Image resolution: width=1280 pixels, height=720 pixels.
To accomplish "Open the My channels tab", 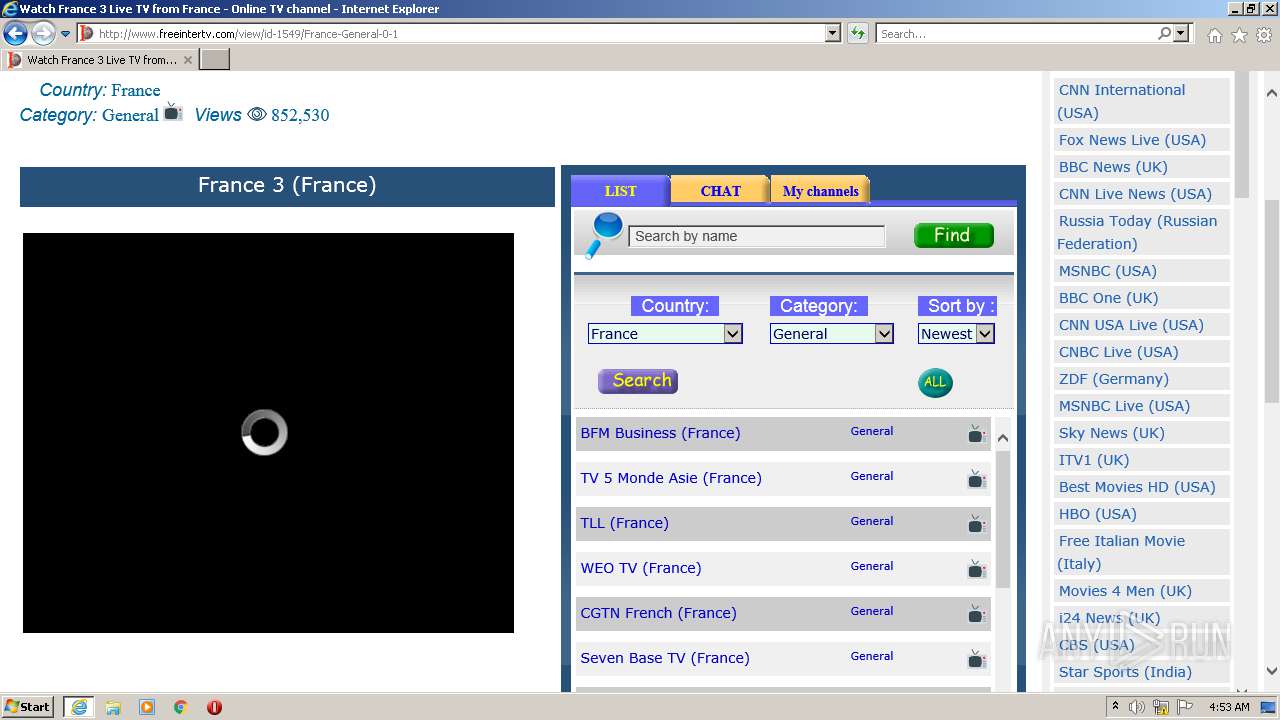I will 820,191.
